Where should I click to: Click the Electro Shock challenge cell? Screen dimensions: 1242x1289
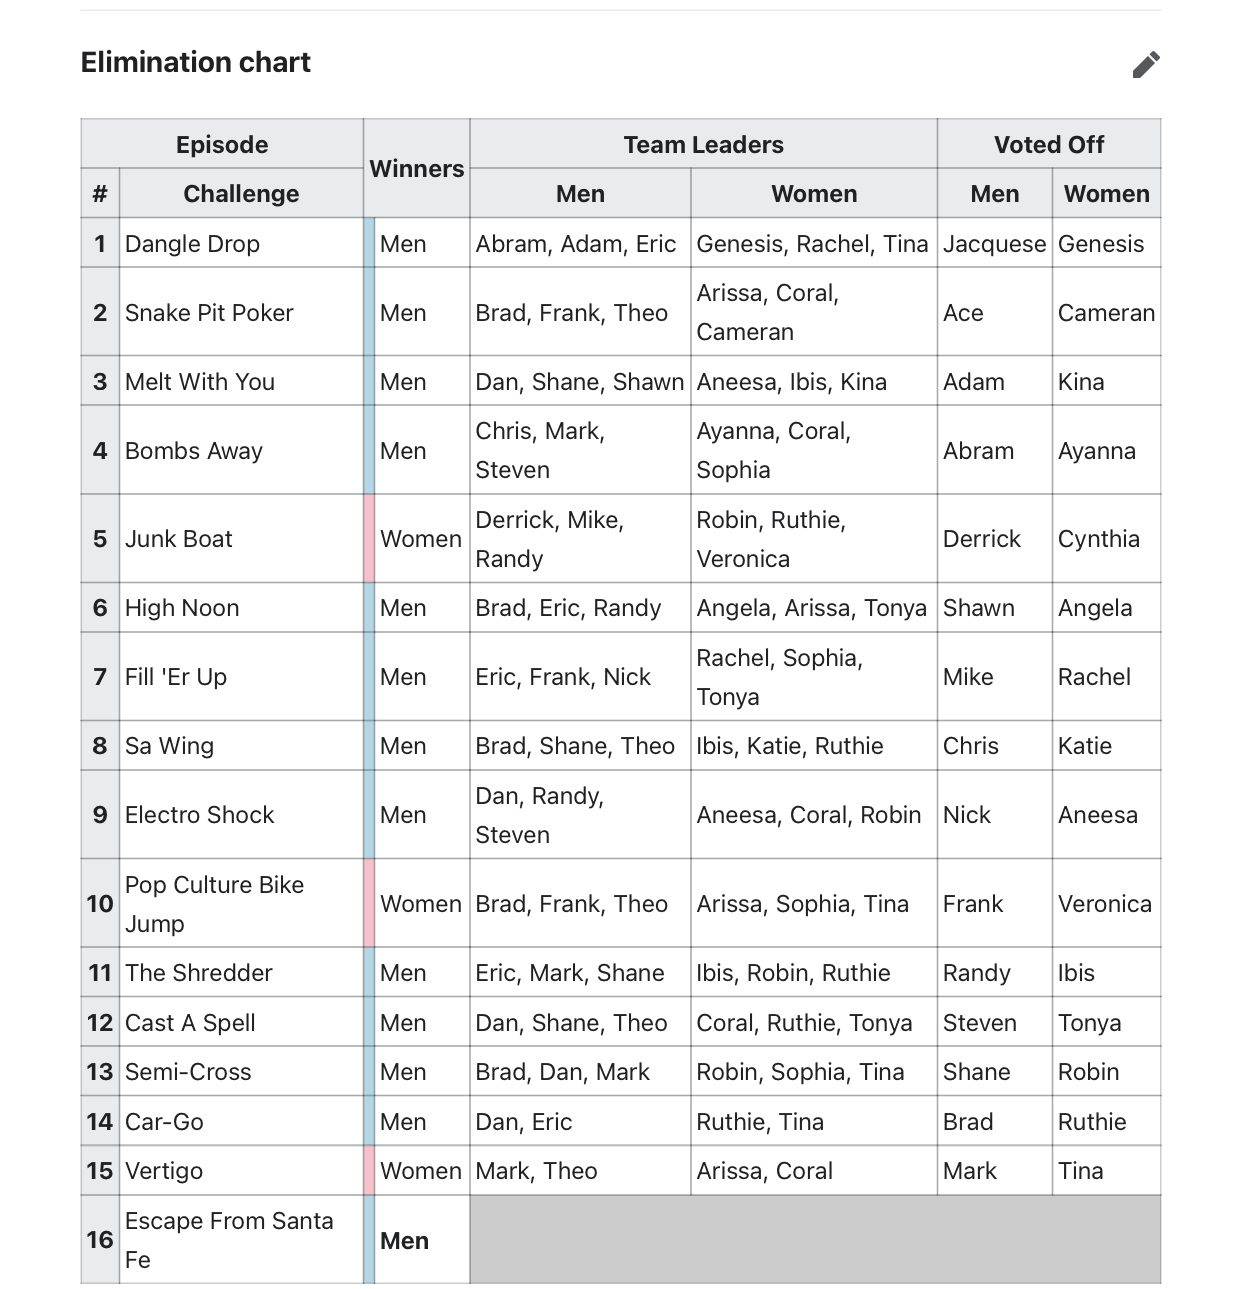click(x=241, y=814)
